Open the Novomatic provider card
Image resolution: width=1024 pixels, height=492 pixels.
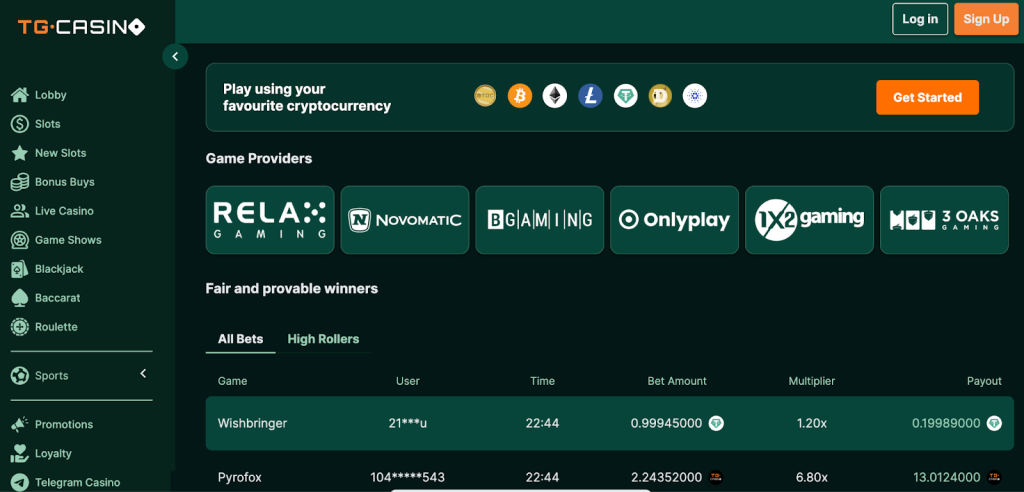(405, 220)
